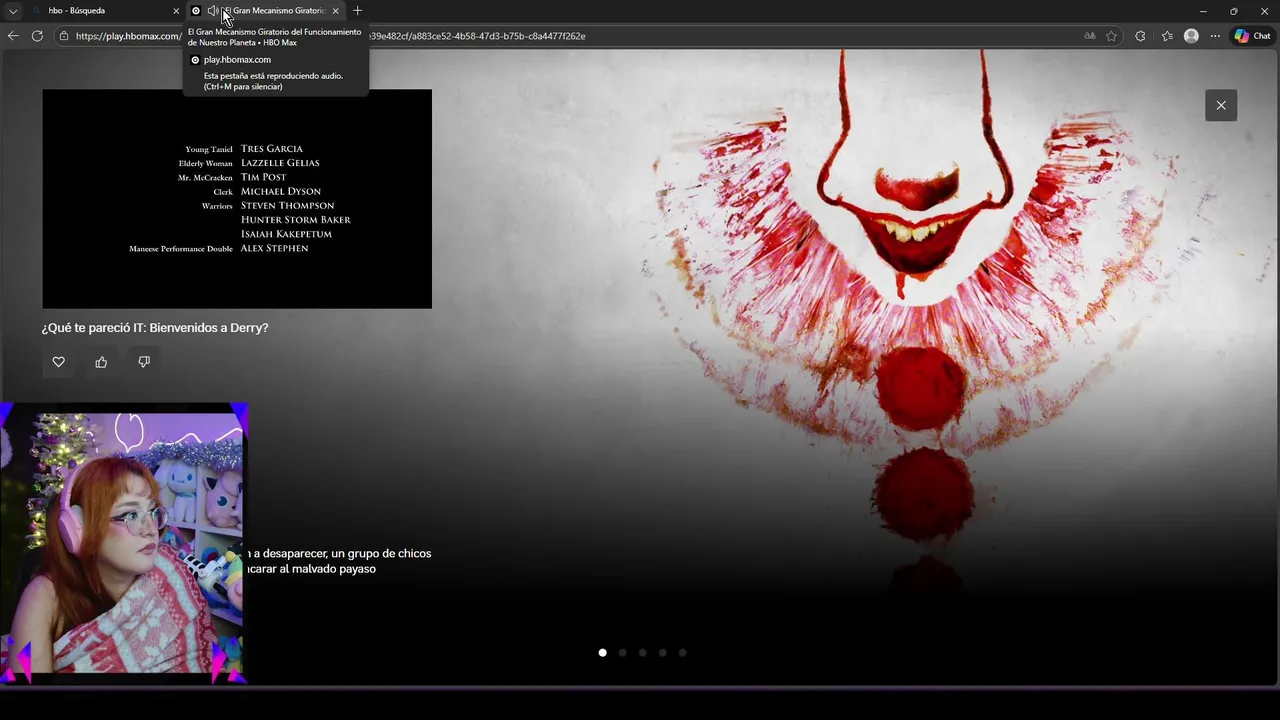Bookmark this page with the star icon
The height and width of the screenshot is (720, 1280).
pyautogui.click(x=1111, y=36)
